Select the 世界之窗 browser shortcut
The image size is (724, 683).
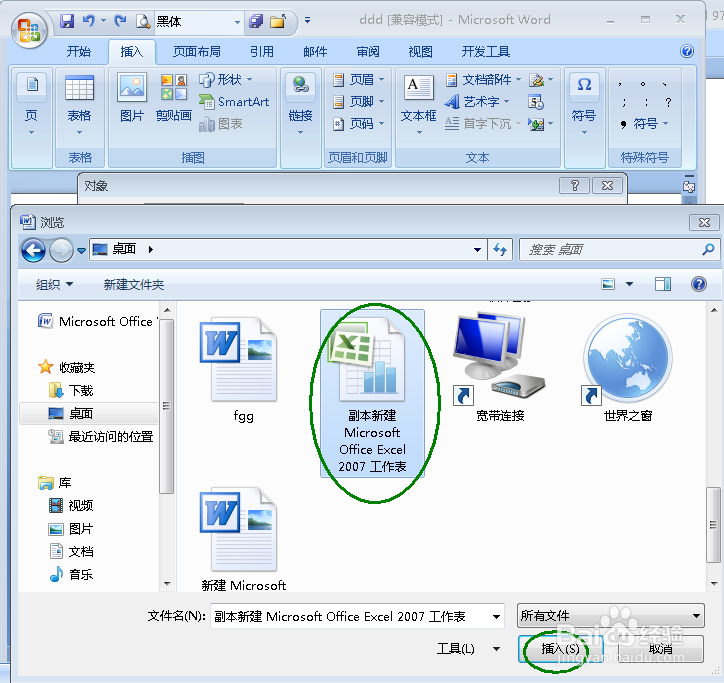(x=628, y=368)
